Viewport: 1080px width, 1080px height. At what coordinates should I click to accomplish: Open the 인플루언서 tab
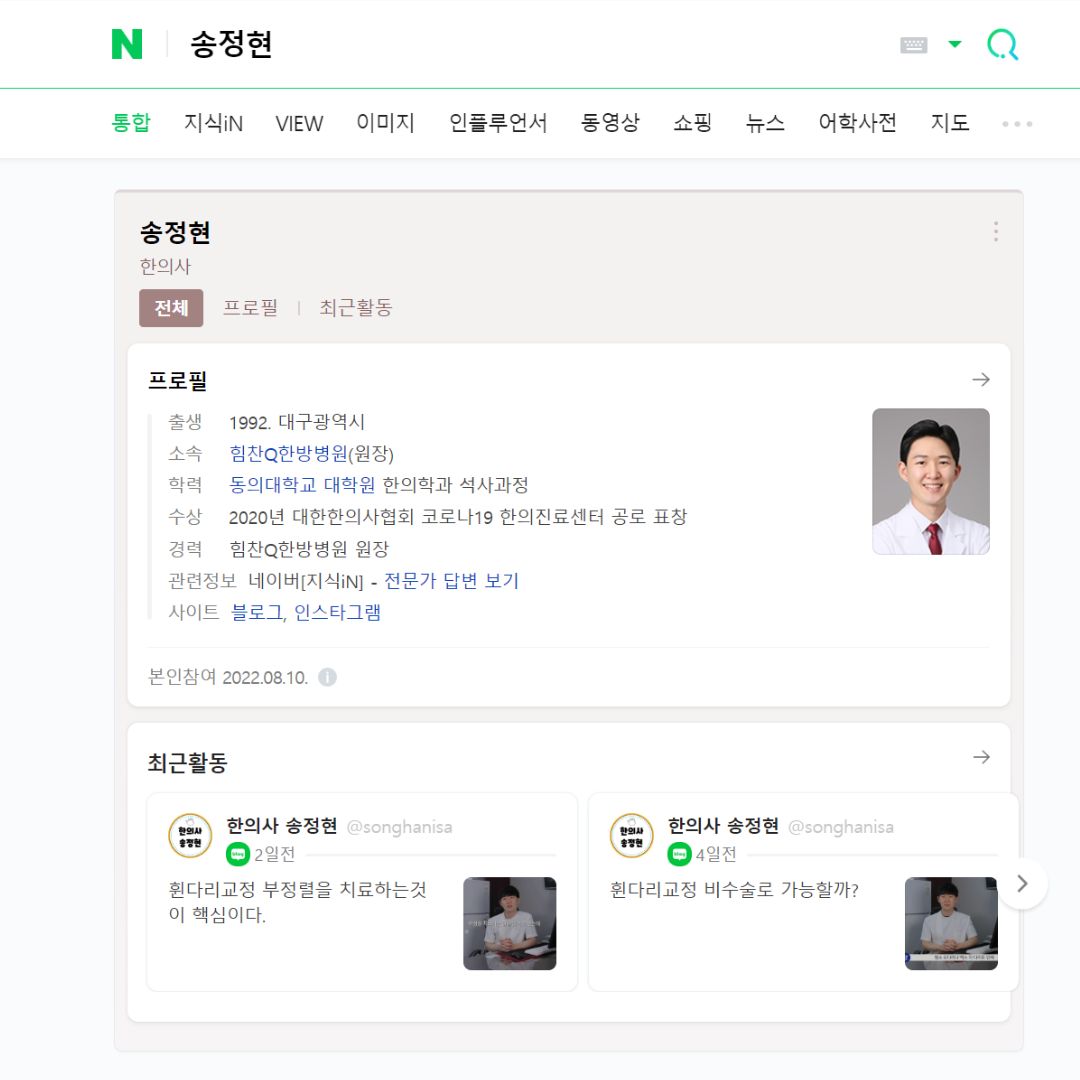click(498, 123)
